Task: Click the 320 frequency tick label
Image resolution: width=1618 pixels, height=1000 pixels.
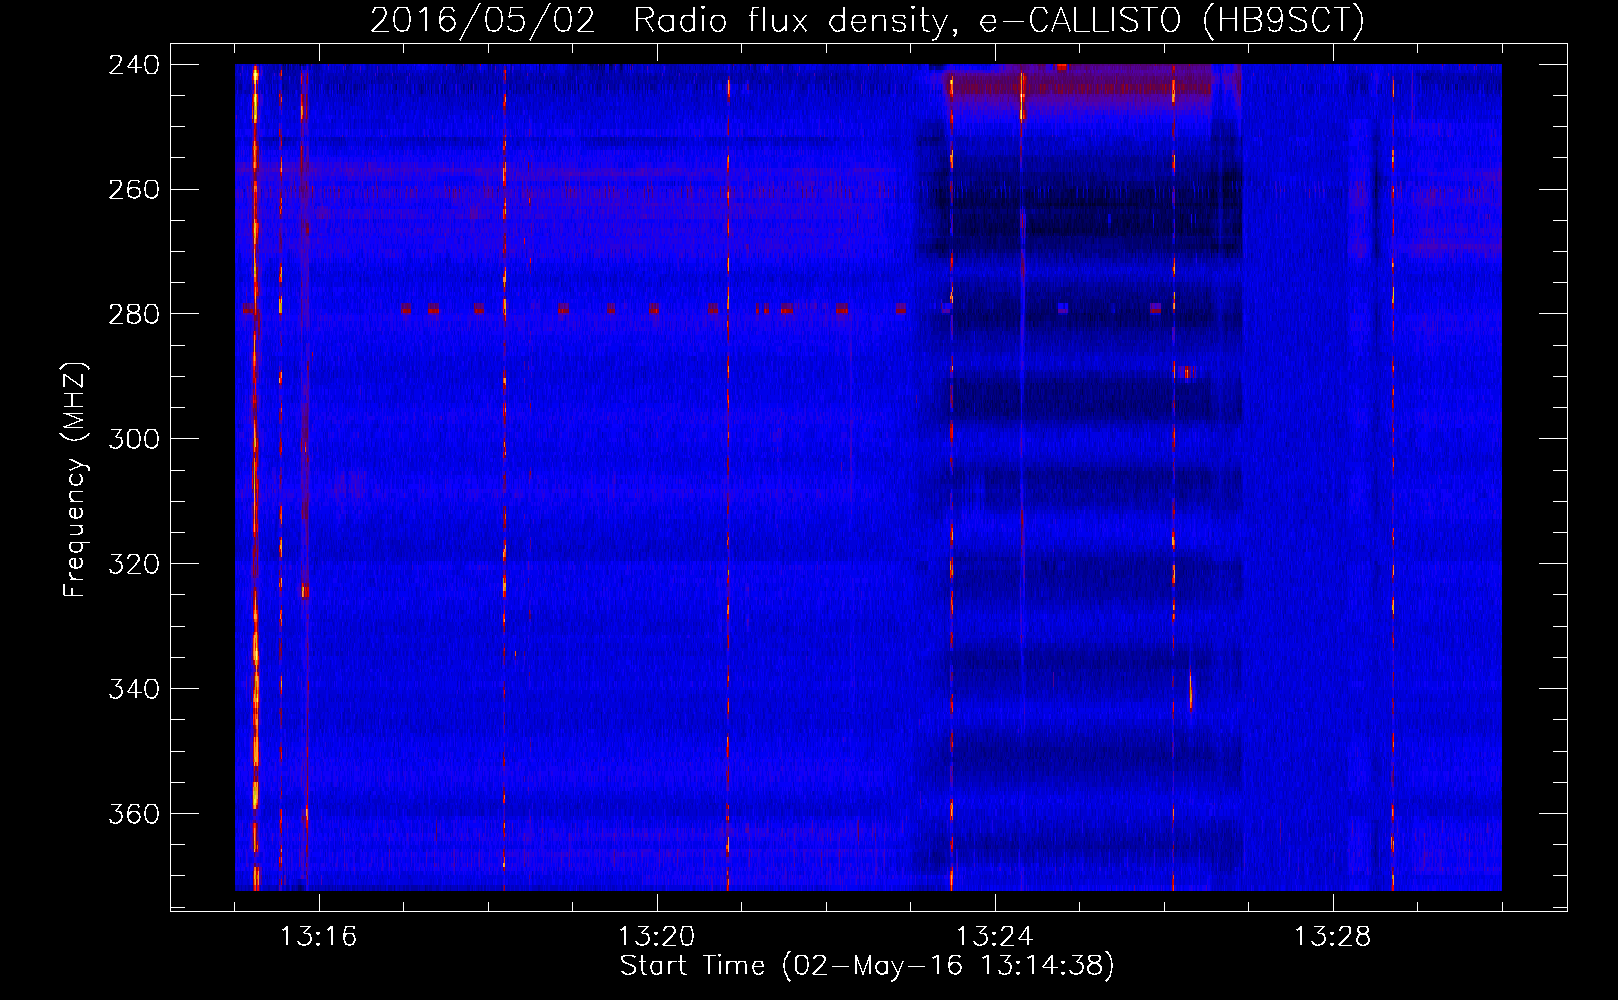Action: tap(134, 565)
